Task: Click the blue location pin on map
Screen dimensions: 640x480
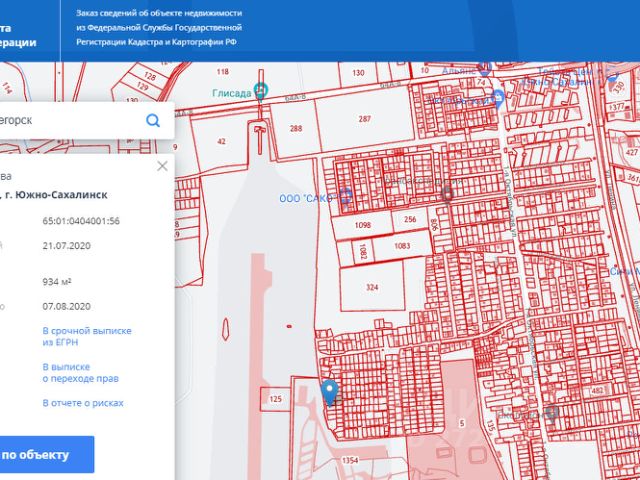Action: tap(328, 390)
